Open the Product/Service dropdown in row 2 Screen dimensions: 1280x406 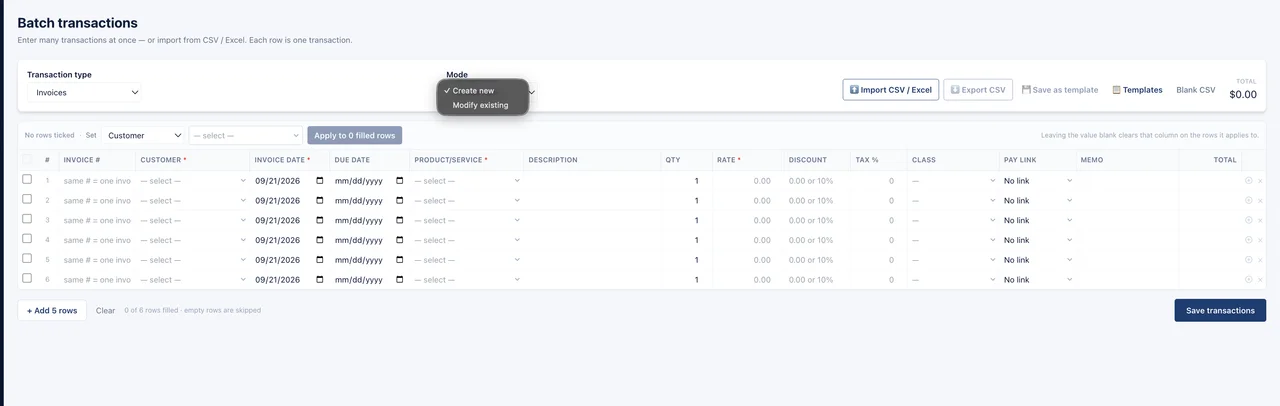(x=467, y=201)
